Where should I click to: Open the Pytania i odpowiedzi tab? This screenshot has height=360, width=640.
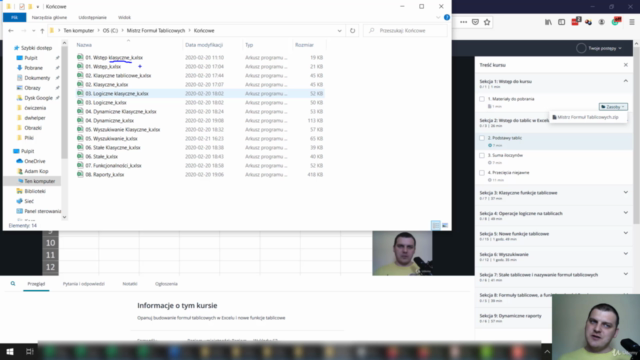pyautogui.click(x=84, y=284)
